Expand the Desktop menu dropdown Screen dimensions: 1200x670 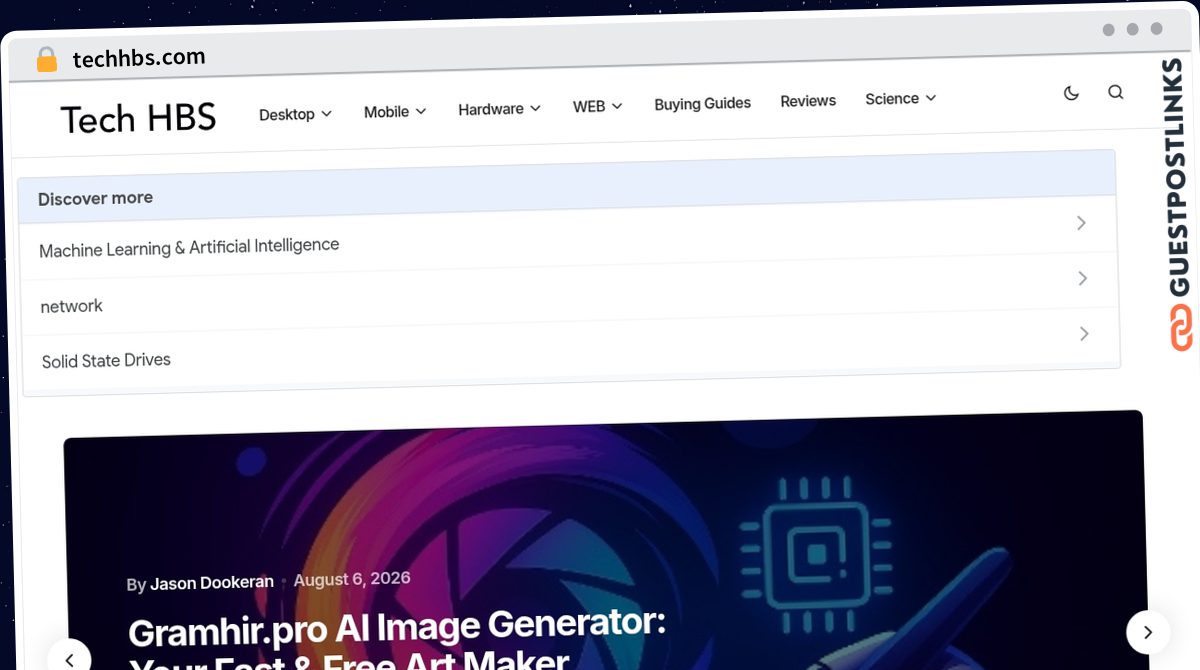point(295,114)
